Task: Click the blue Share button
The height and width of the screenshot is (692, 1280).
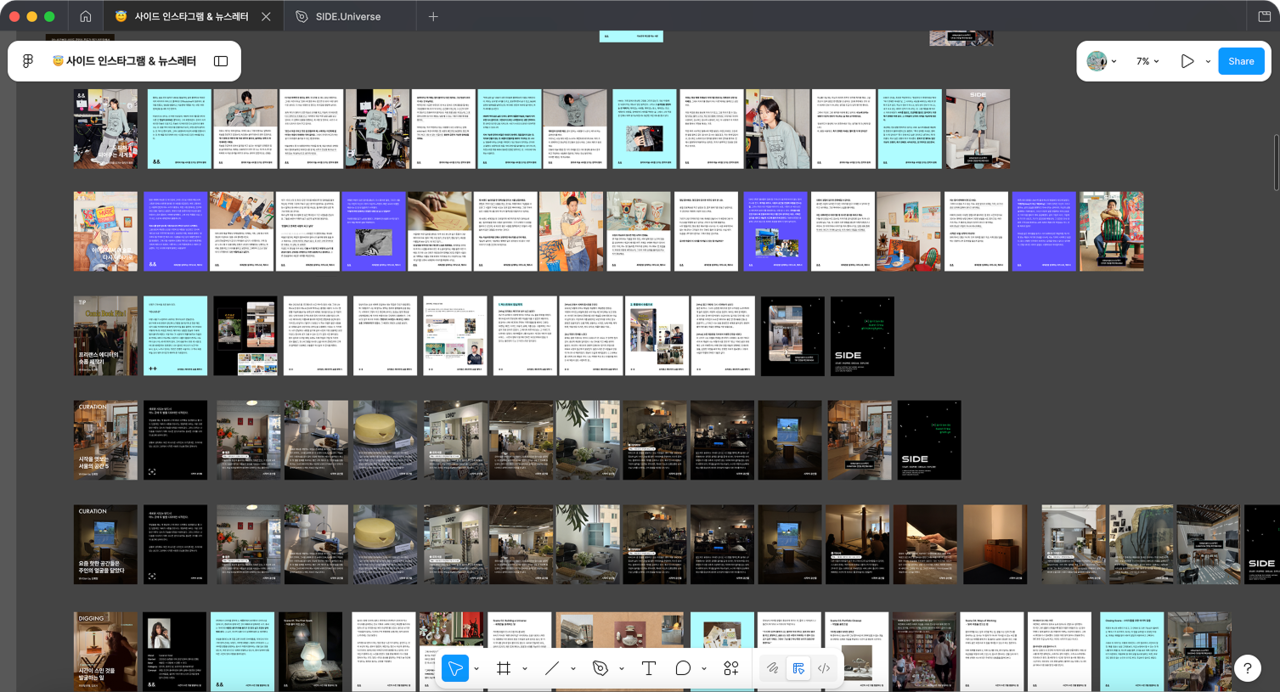Action: click(1241, 61)
